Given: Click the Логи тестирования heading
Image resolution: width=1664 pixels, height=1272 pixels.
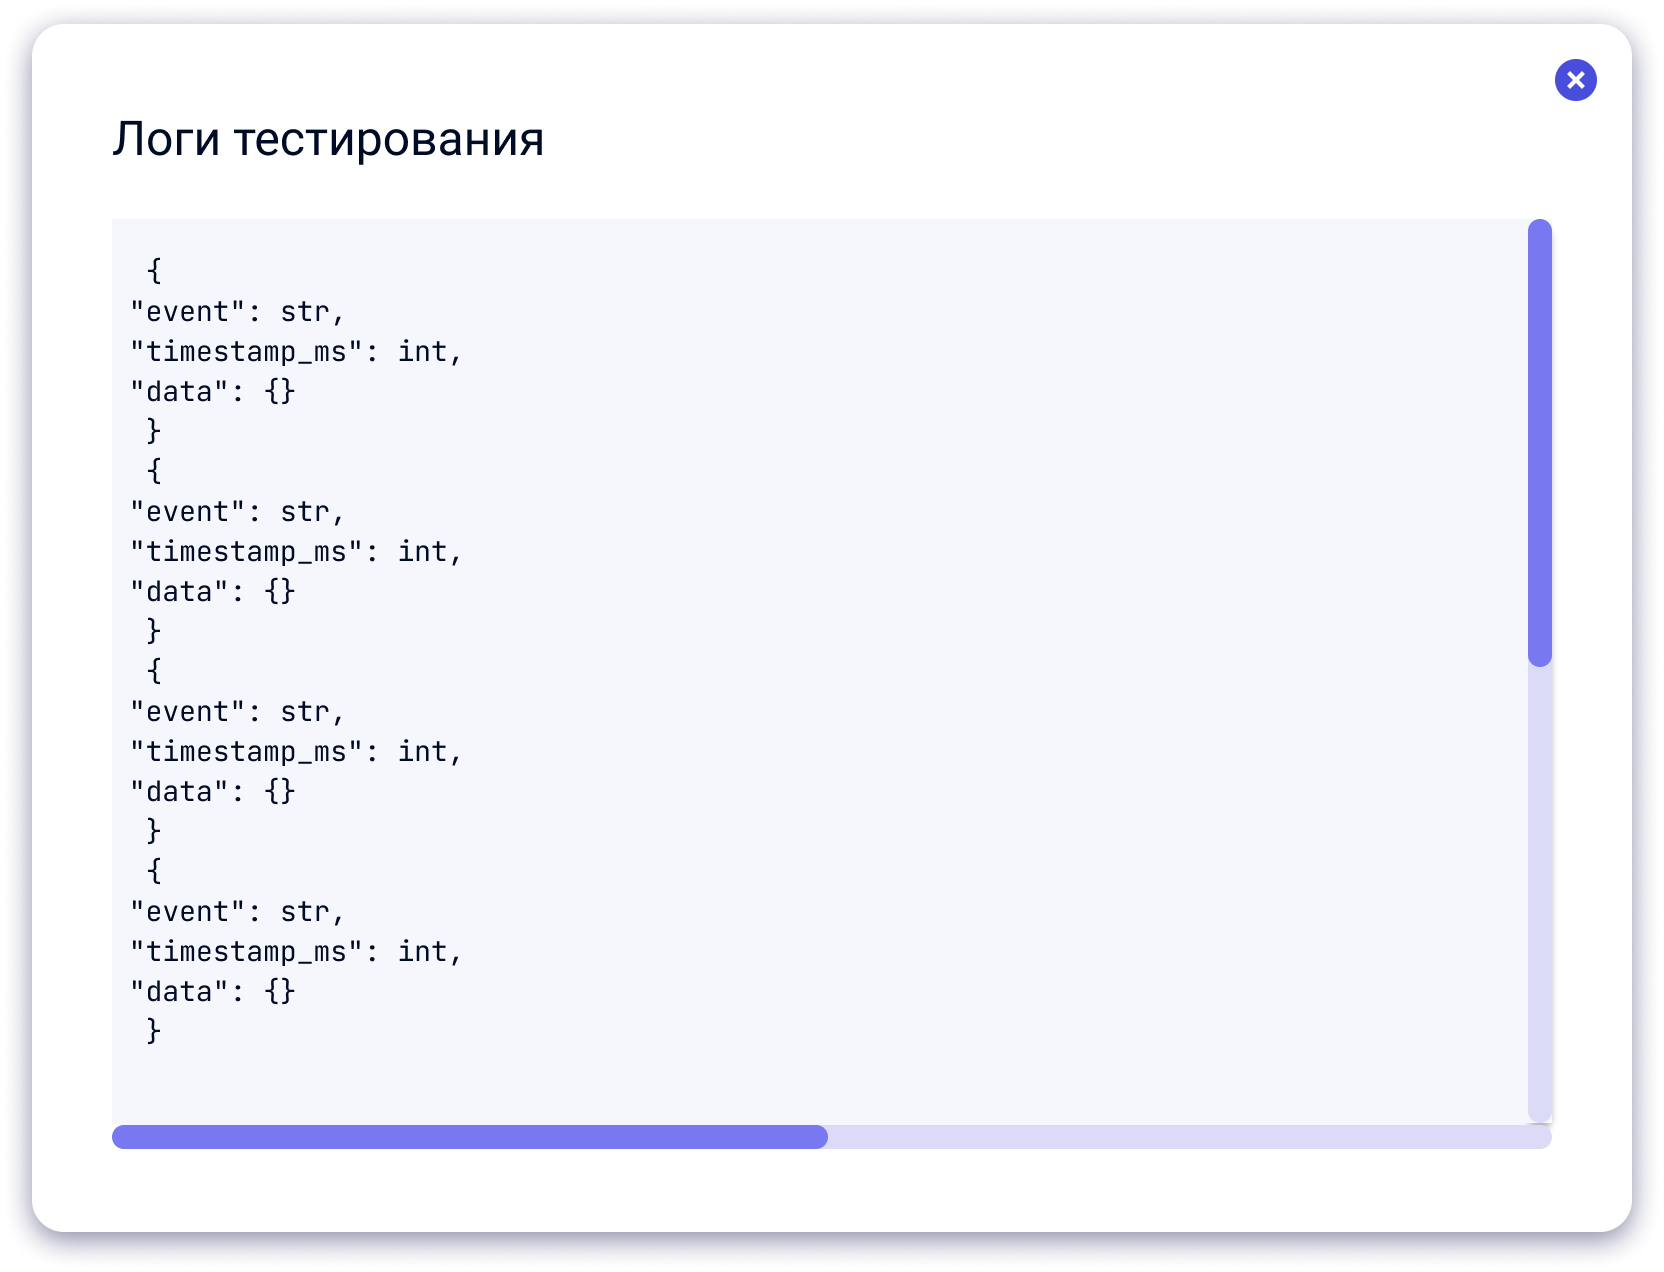Looking at the screenshot, I should point(328,138).
